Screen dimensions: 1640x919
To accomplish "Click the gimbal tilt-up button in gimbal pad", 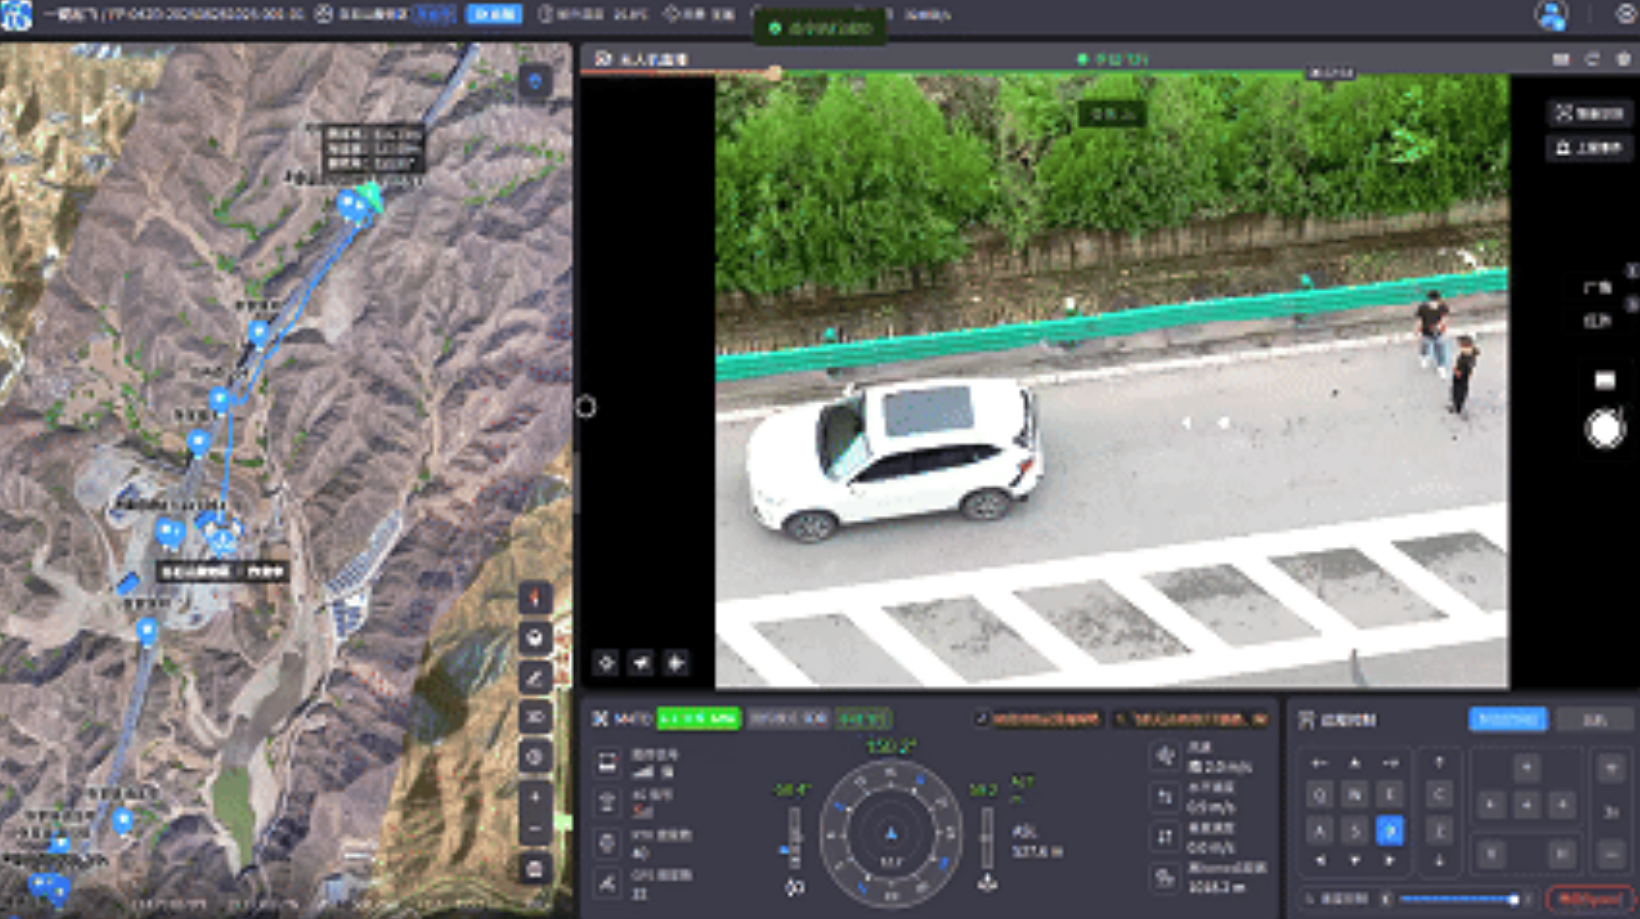I will coord(1527,768).
